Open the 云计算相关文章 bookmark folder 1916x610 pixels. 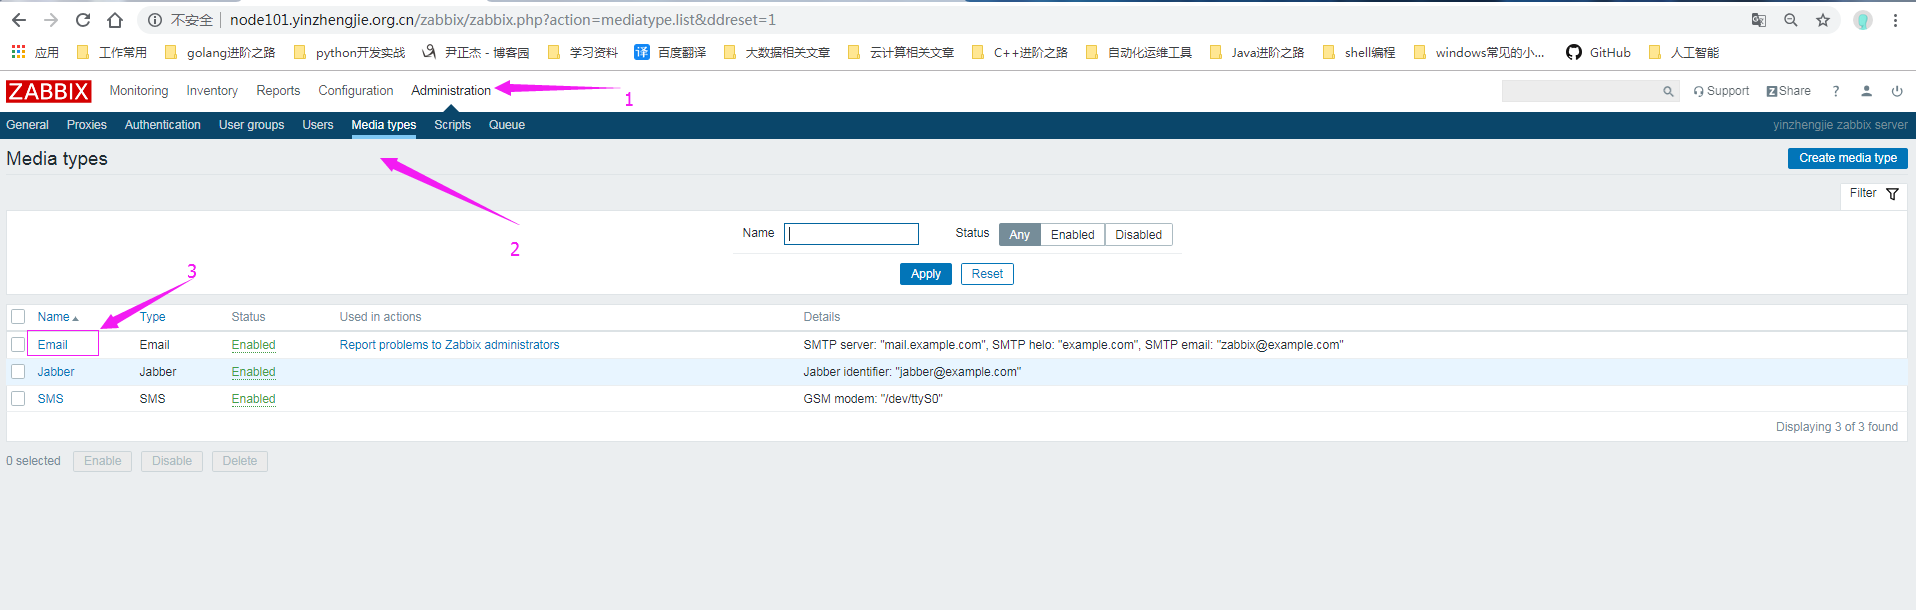pyautogui.click(x=901, y=52)
